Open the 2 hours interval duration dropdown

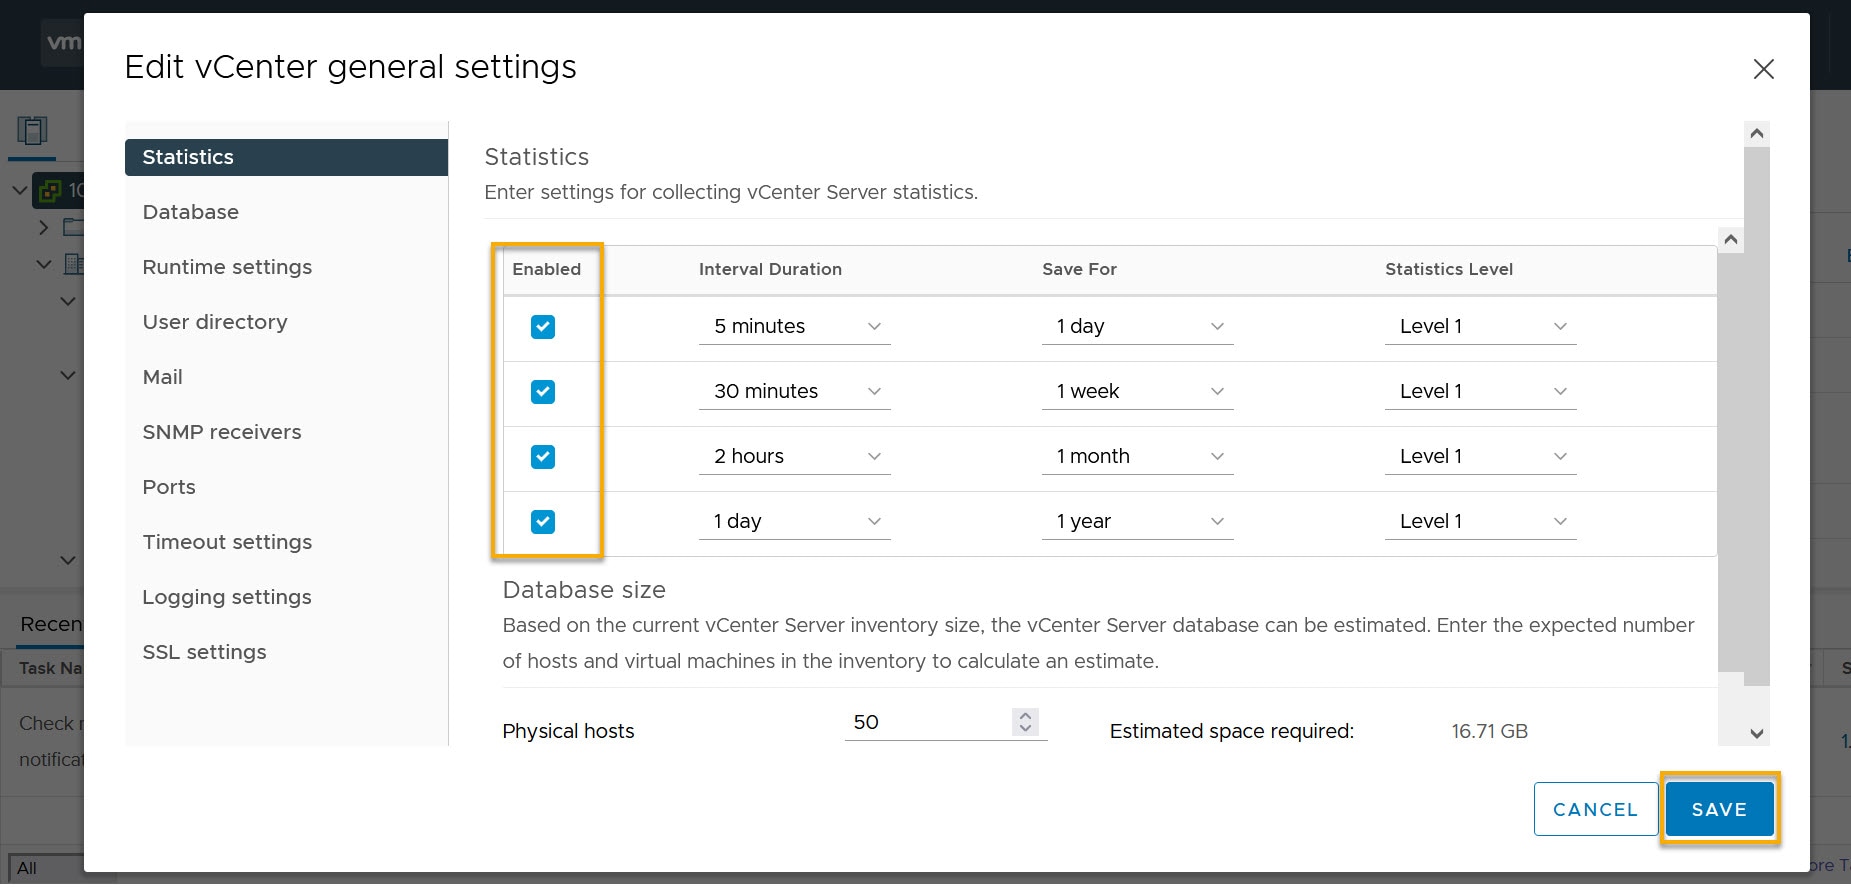794,457
